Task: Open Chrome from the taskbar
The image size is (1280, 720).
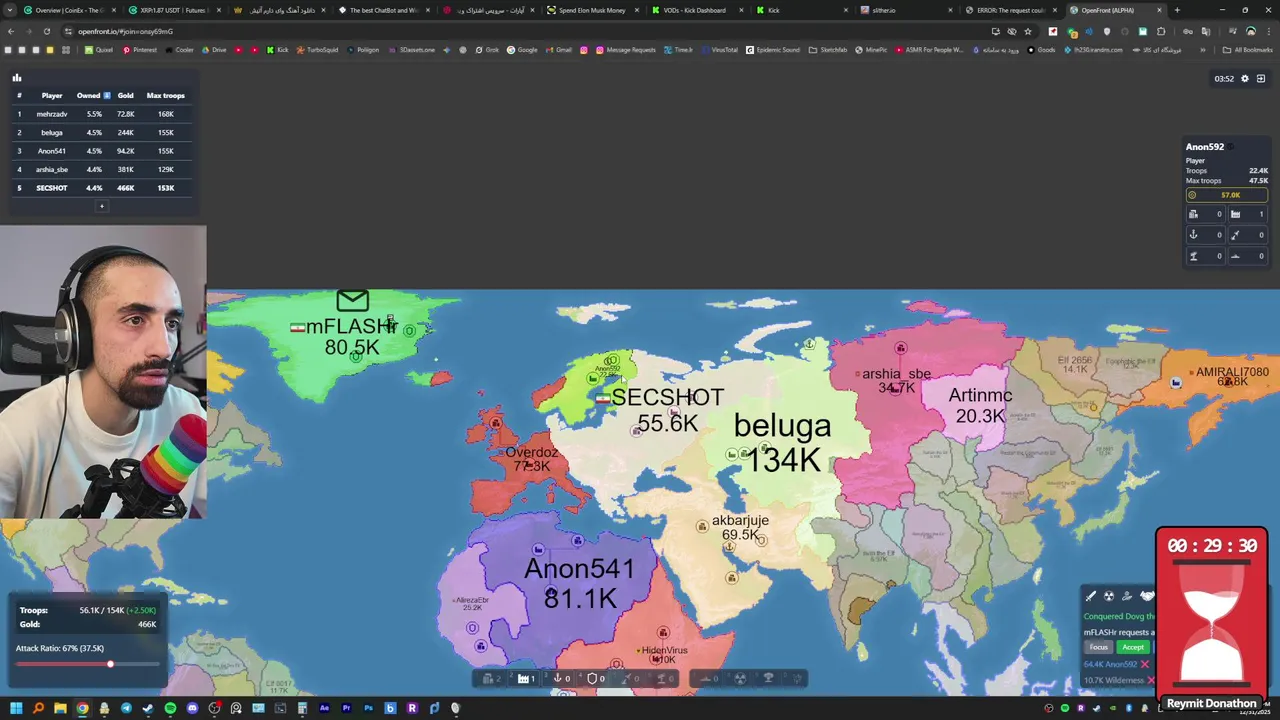Action: pyautogui.click(x=82, y=708)
